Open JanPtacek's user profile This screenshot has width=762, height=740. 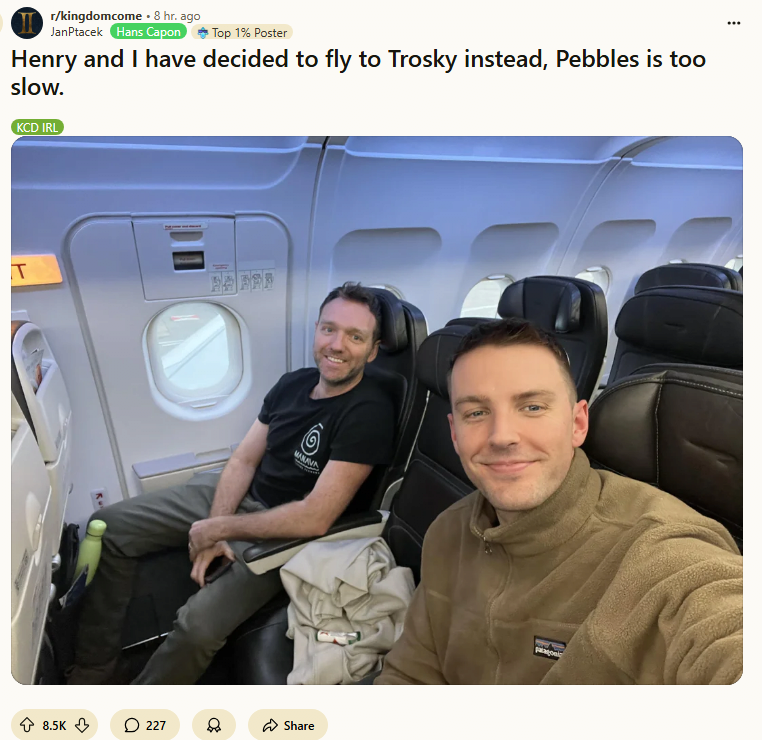[76, 32]
